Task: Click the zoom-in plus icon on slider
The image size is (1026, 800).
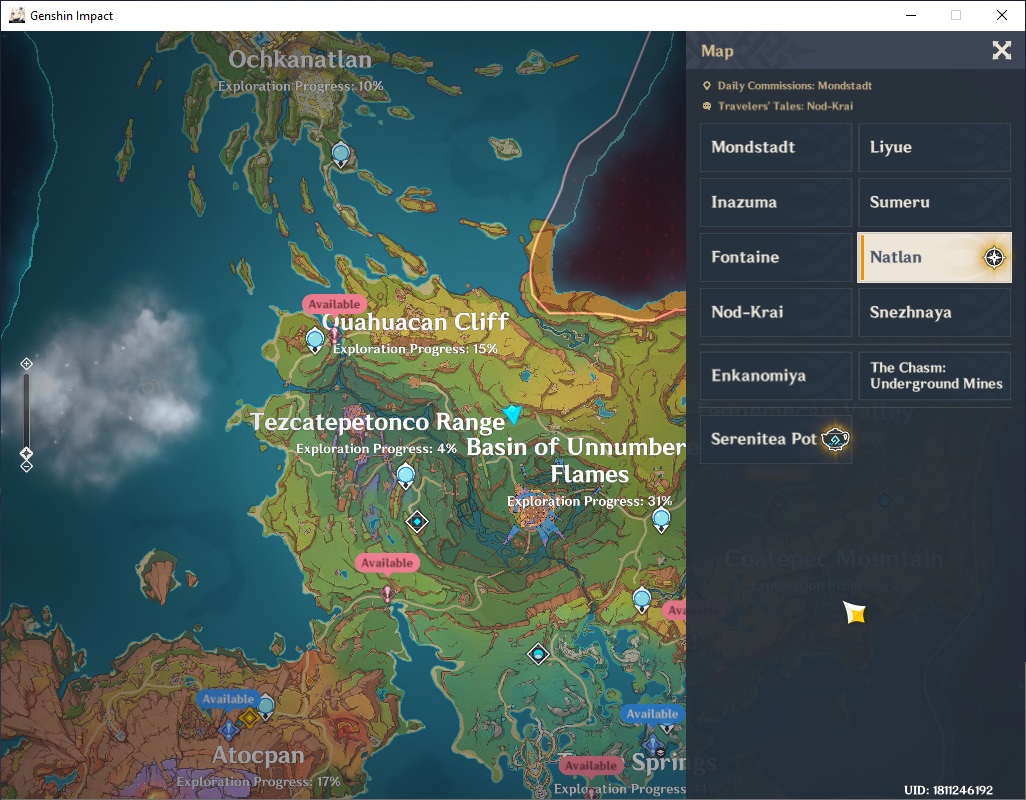Action: (26, 364)
